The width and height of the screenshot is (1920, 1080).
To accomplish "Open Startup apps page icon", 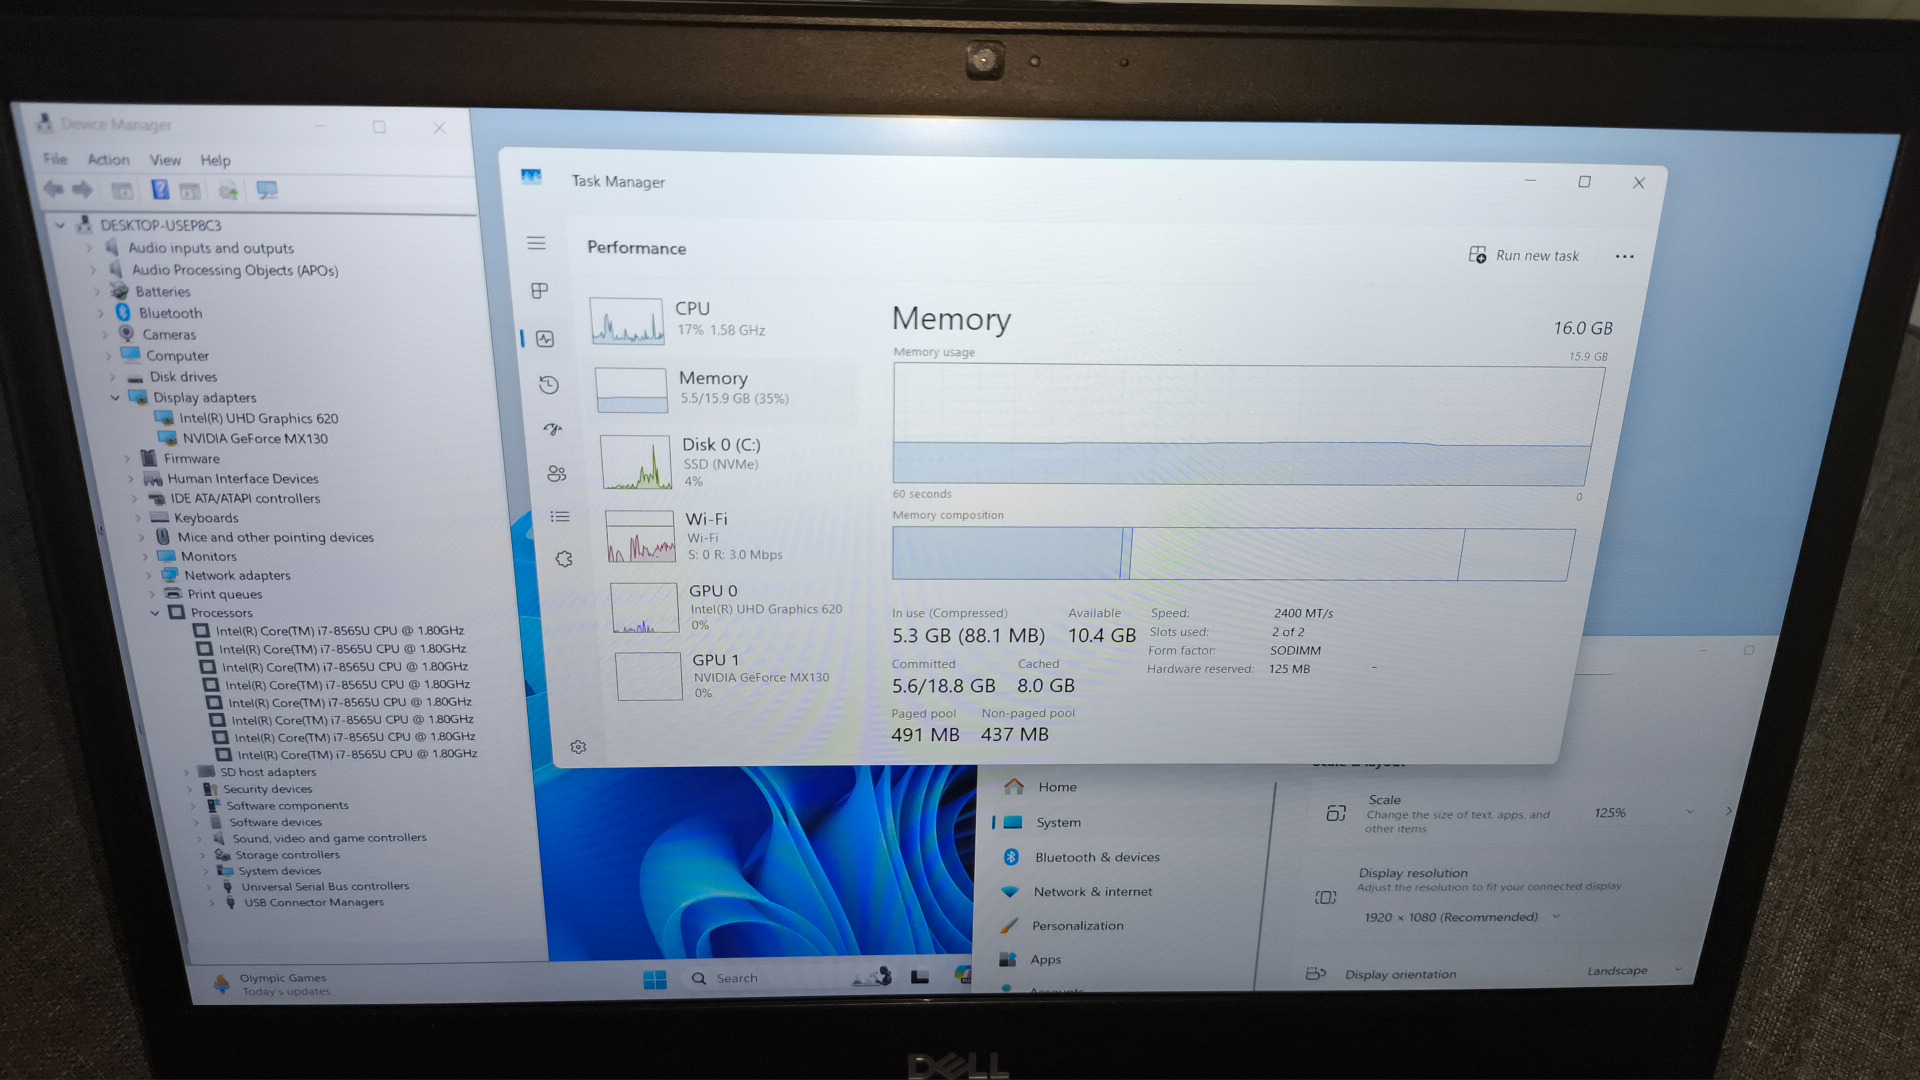I will click(x=553, y=429).
